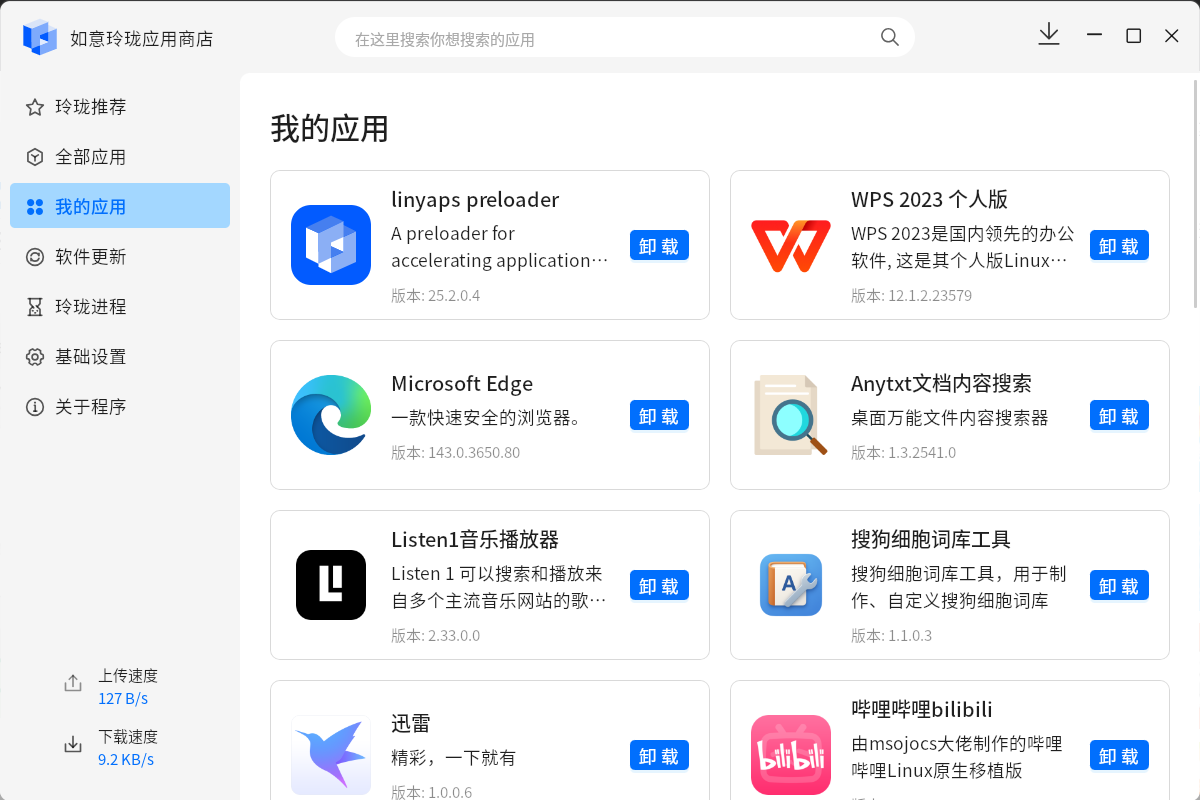
Task: Uninstall 迅雷 with its 卸载 button
Action: pos(659,756)
